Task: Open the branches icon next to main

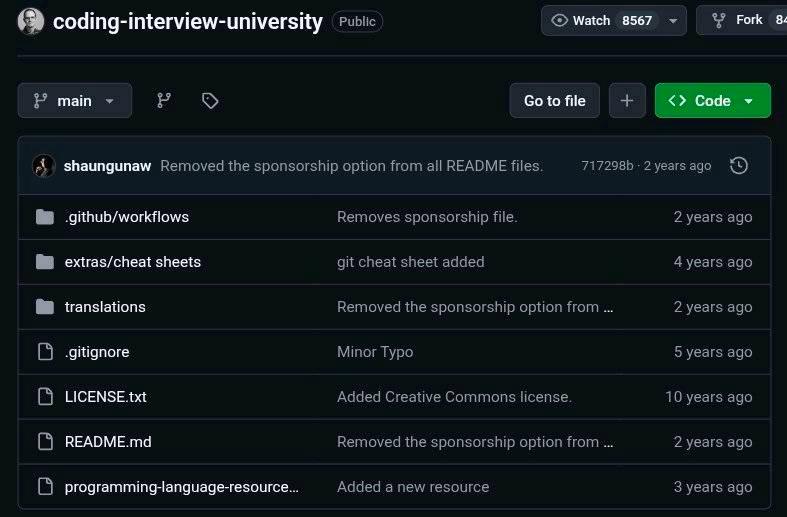Action: [164, 100]
